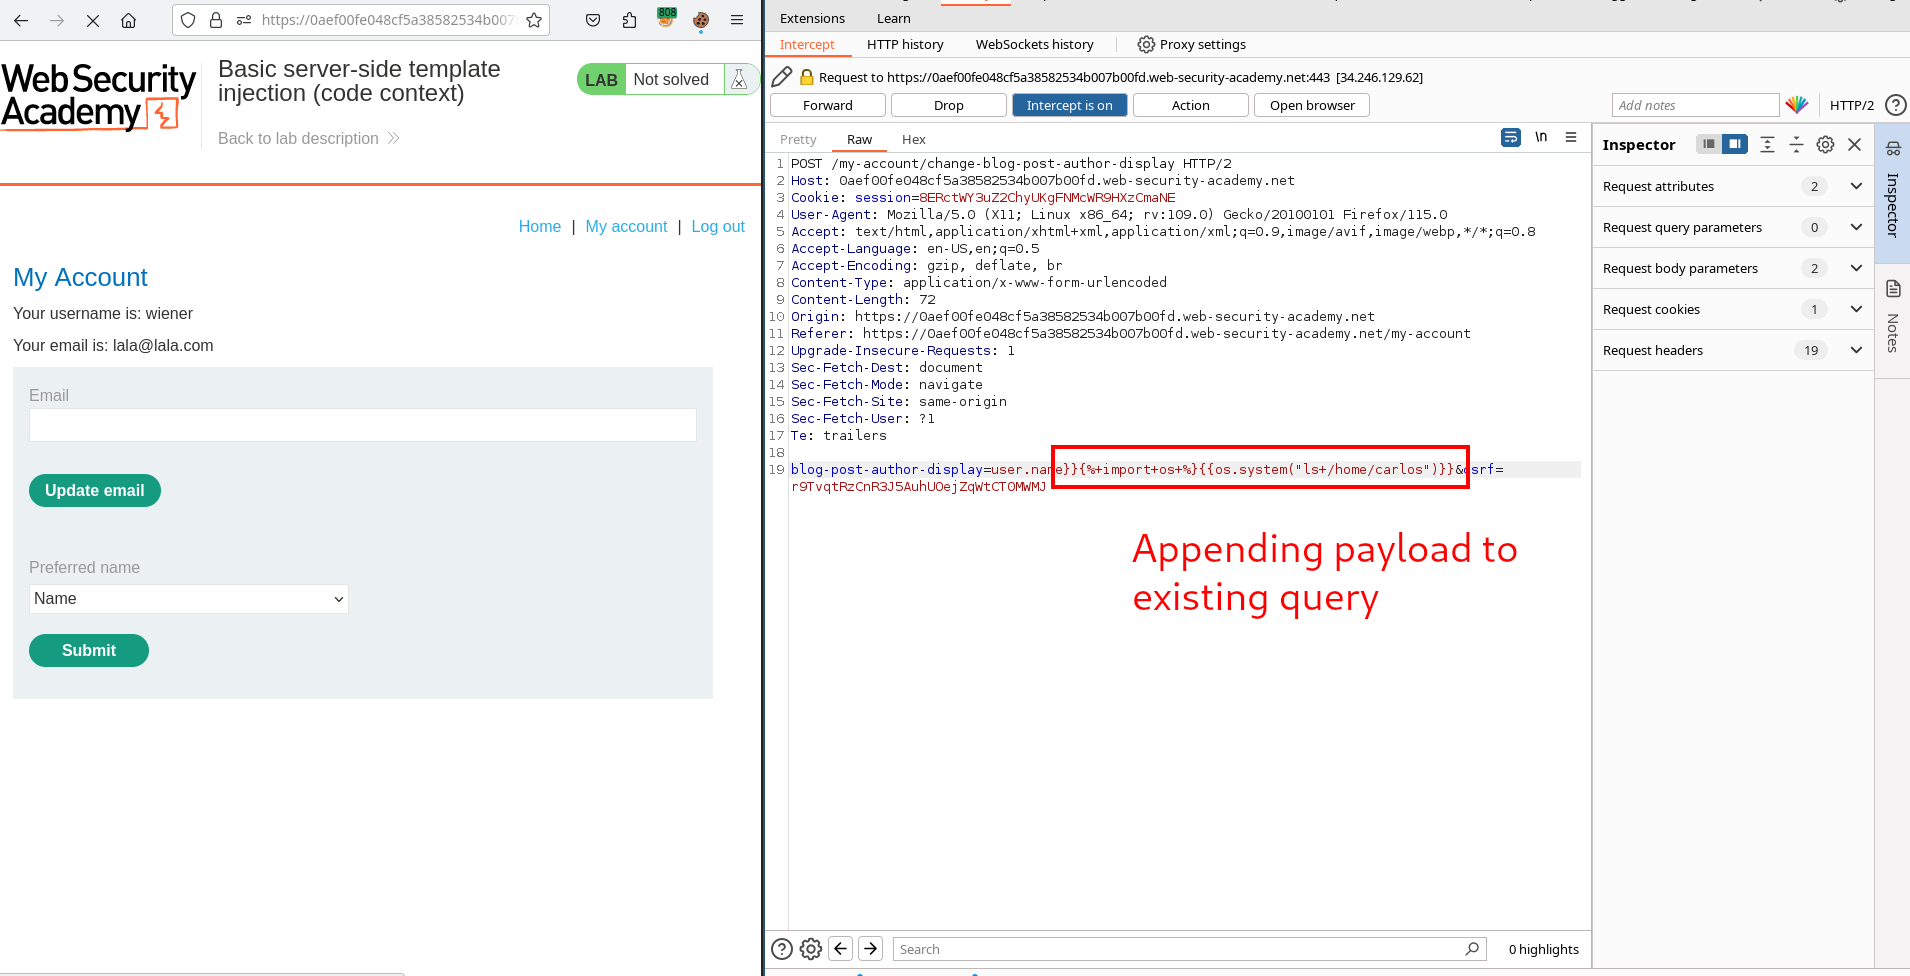Switch Inspector to left-docked layout

(1709, 144)
